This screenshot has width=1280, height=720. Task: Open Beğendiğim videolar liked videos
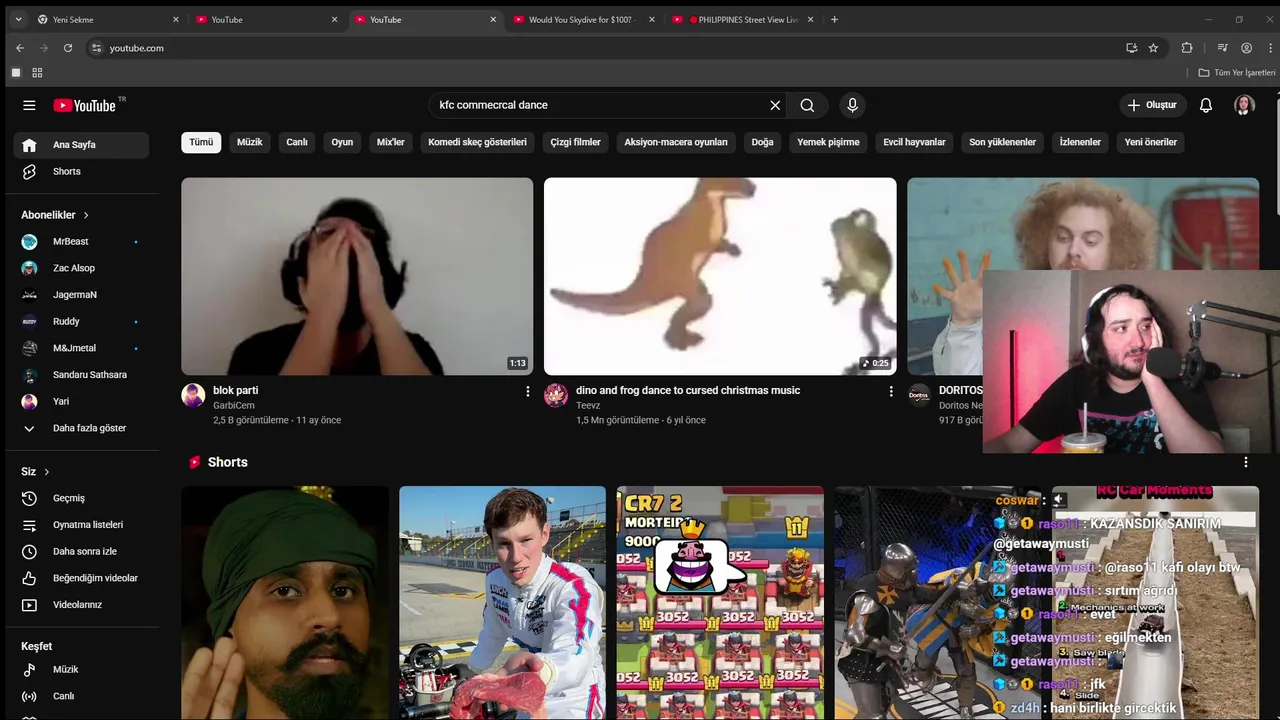81,578
